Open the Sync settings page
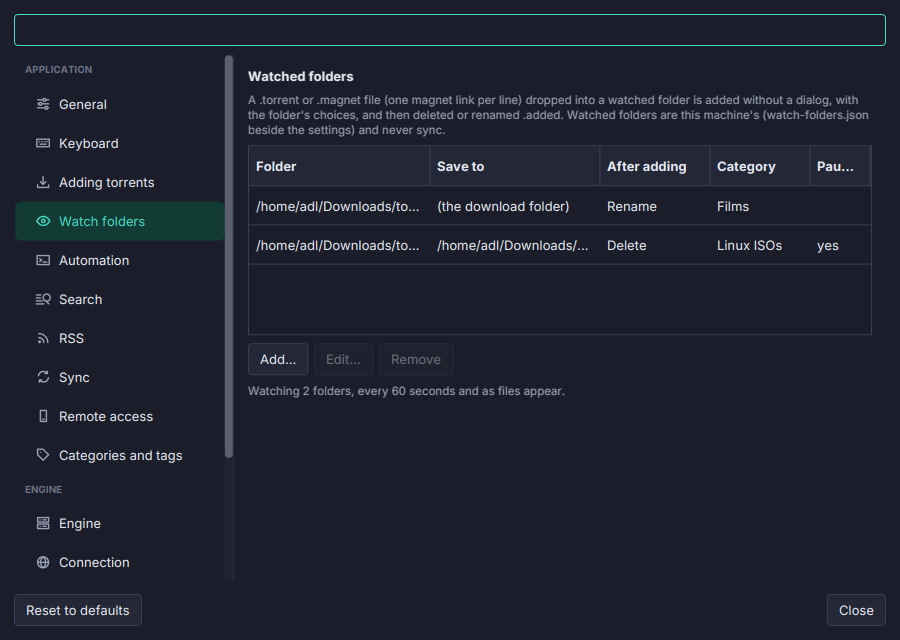 pyautogui.click(x=119, y=377)
